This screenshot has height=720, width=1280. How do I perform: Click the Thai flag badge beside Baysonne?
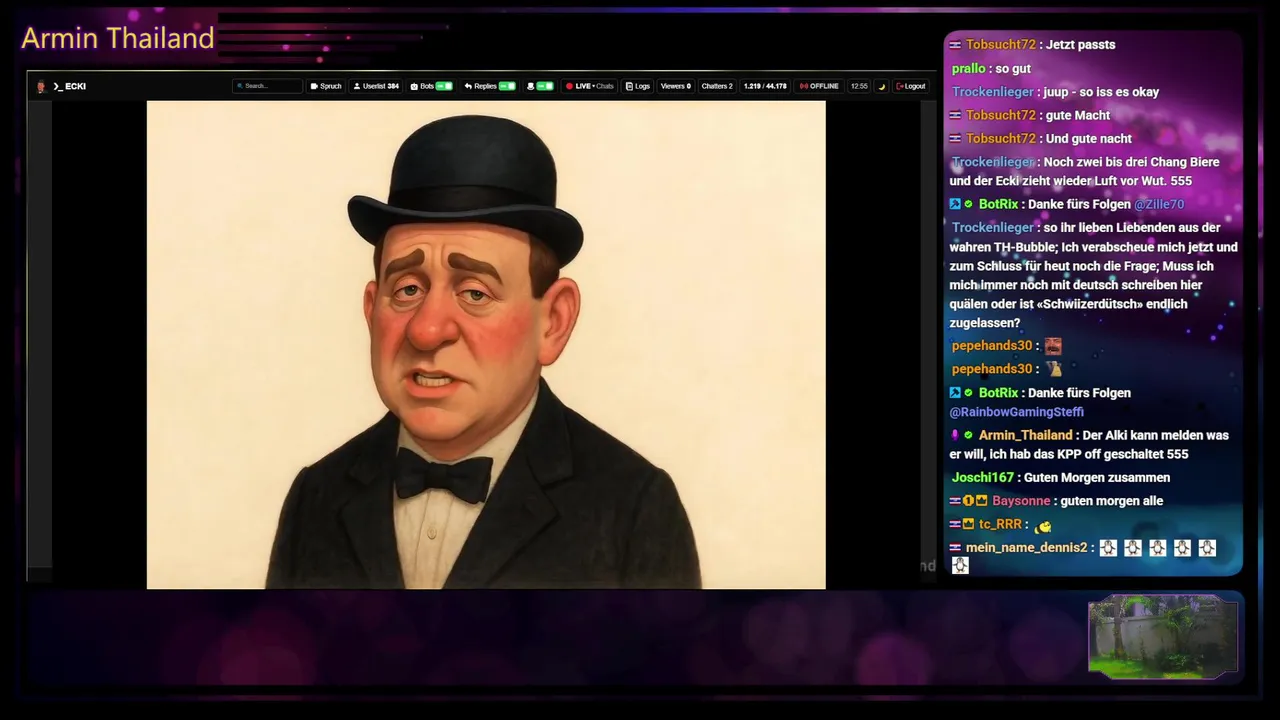coord(955,501)
